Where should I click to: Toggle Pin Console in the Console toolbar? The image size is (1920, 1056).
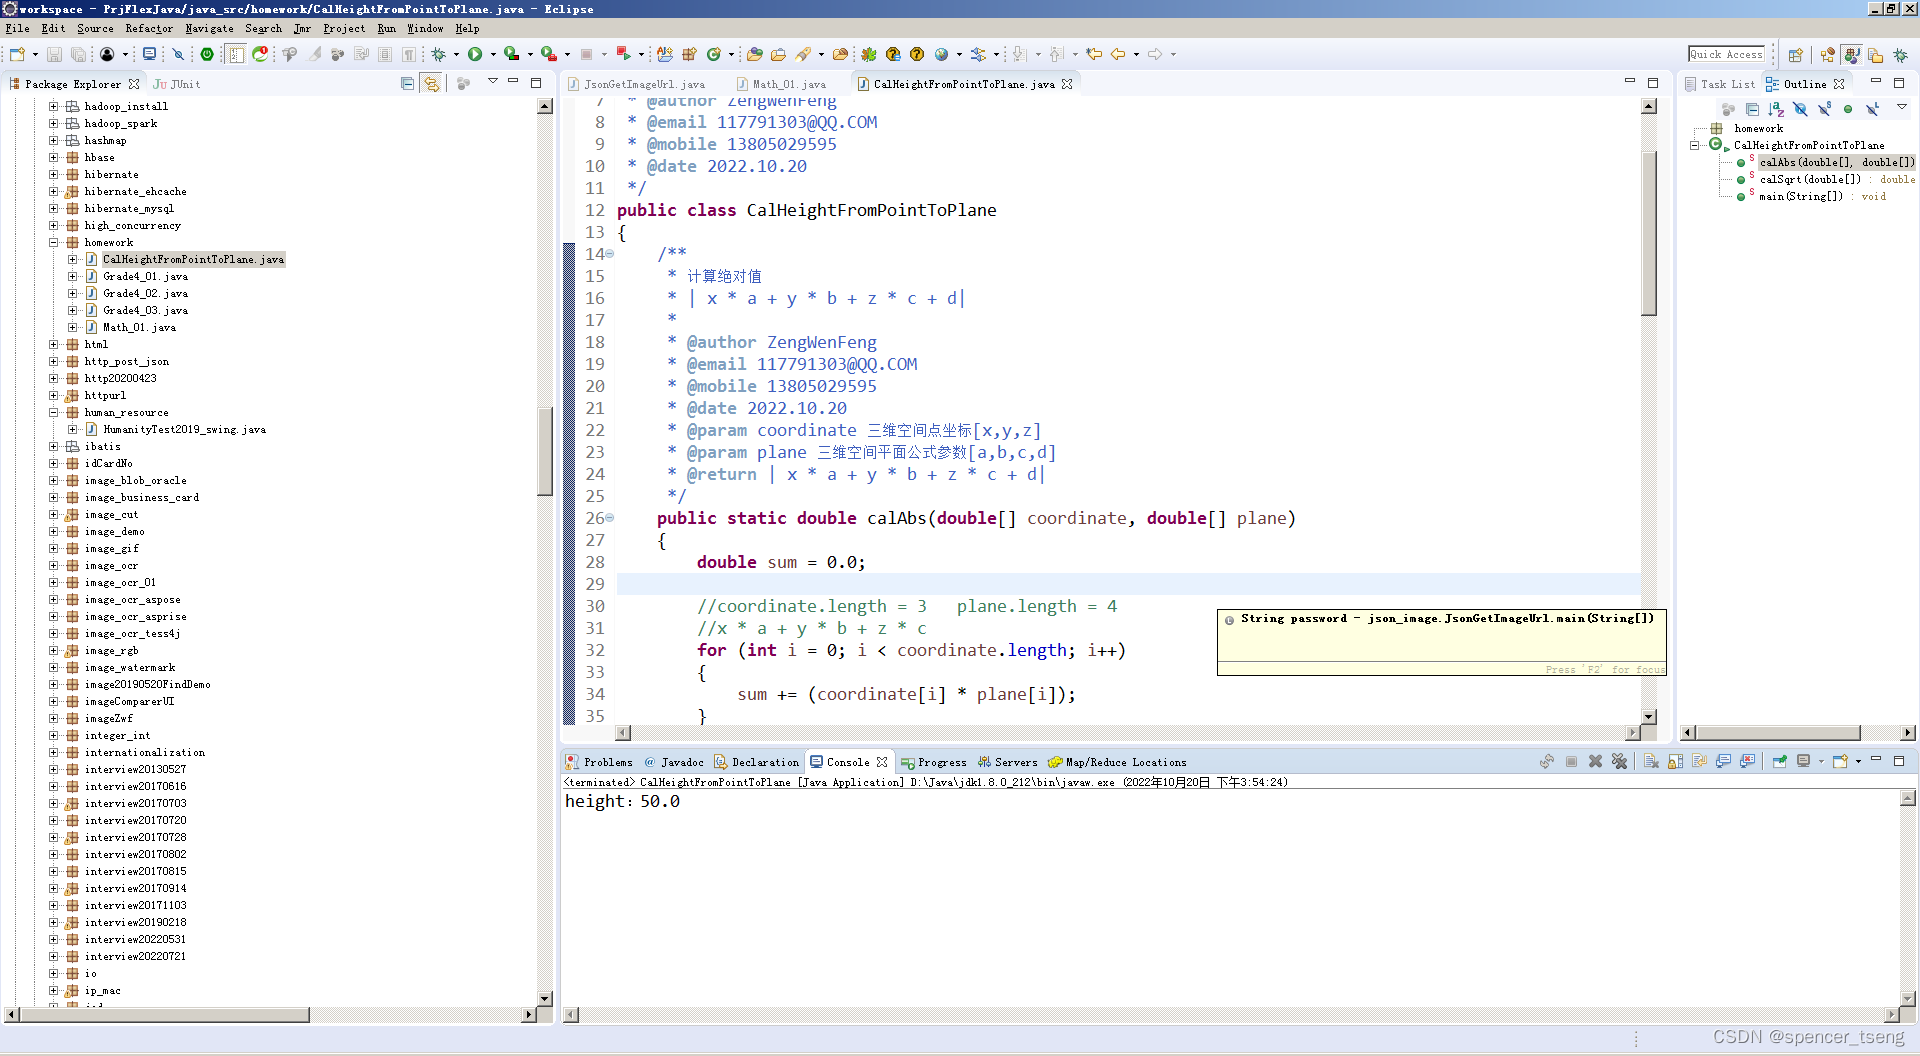(x=1780, y=762)
